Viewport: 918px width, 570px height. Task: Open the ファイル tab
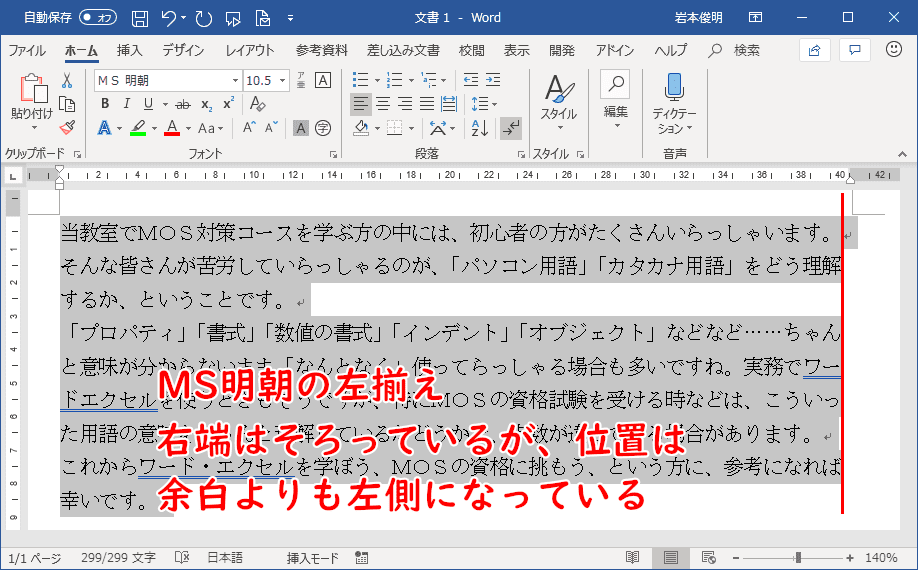tap(27, 50)
